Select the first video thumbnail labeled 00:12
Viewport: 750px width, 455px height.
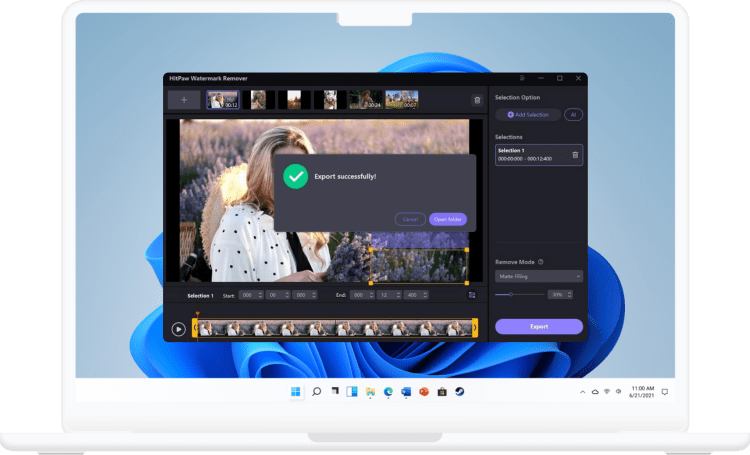pos(223,100)
